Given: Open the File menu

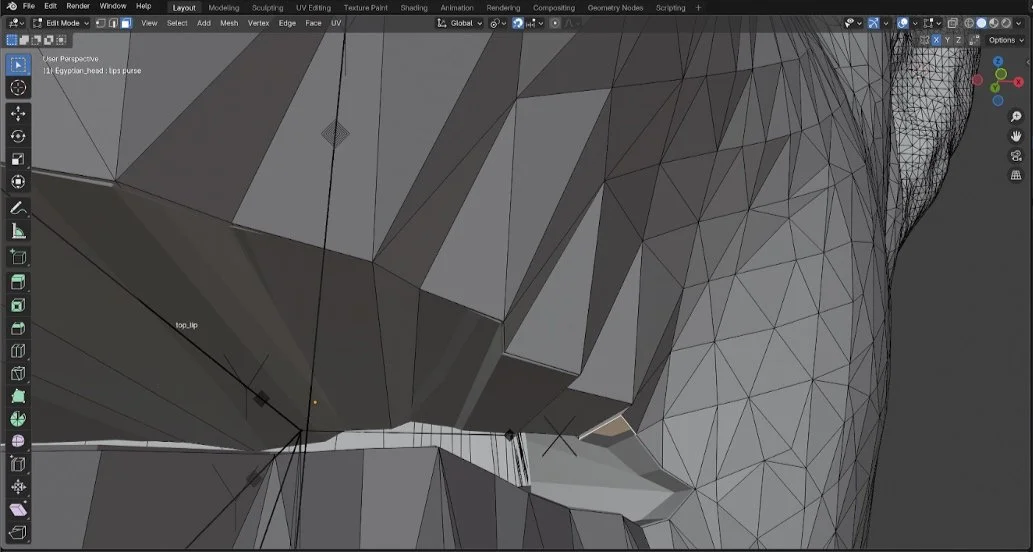Looking at the screenshot, I should pyautogui.click(x=29, y=6).
